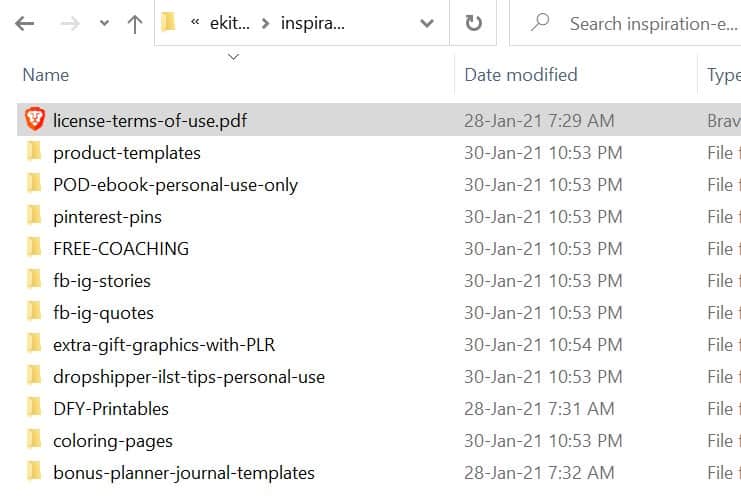Select the product-templates folder name

tap(127, 153)
